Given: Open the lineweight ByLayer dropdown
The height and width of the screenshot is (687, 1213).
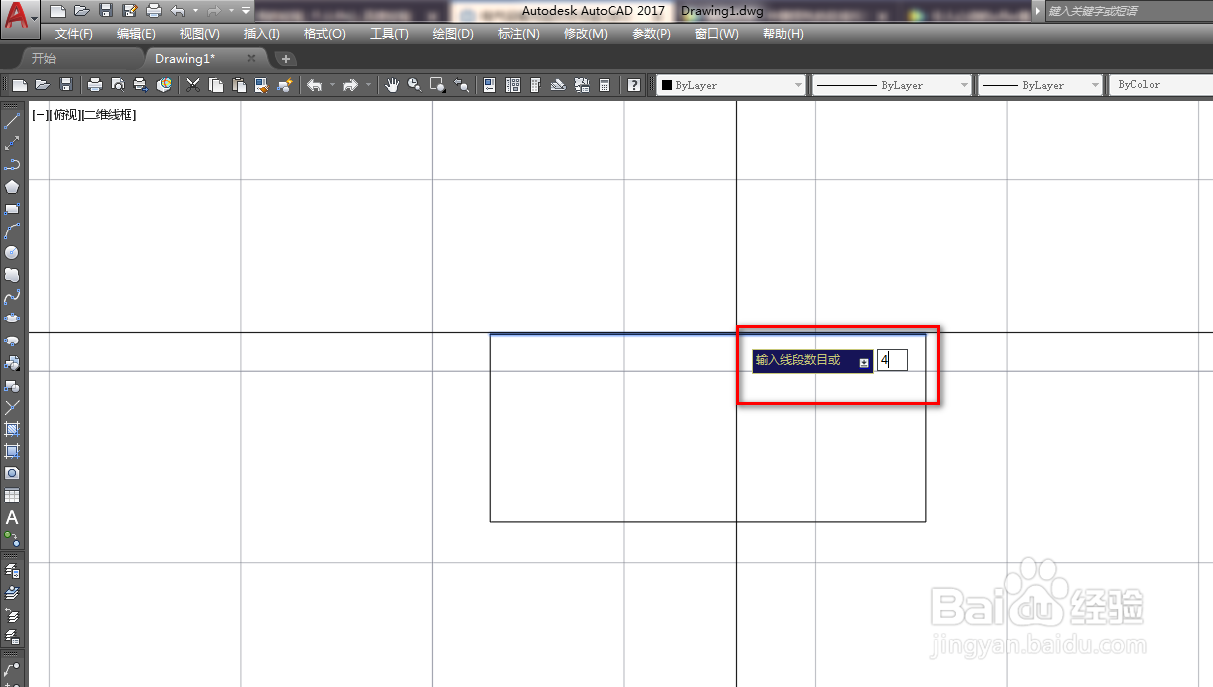Looking at the screenshot, I should pyautogui.click(x=1040, y=85).
